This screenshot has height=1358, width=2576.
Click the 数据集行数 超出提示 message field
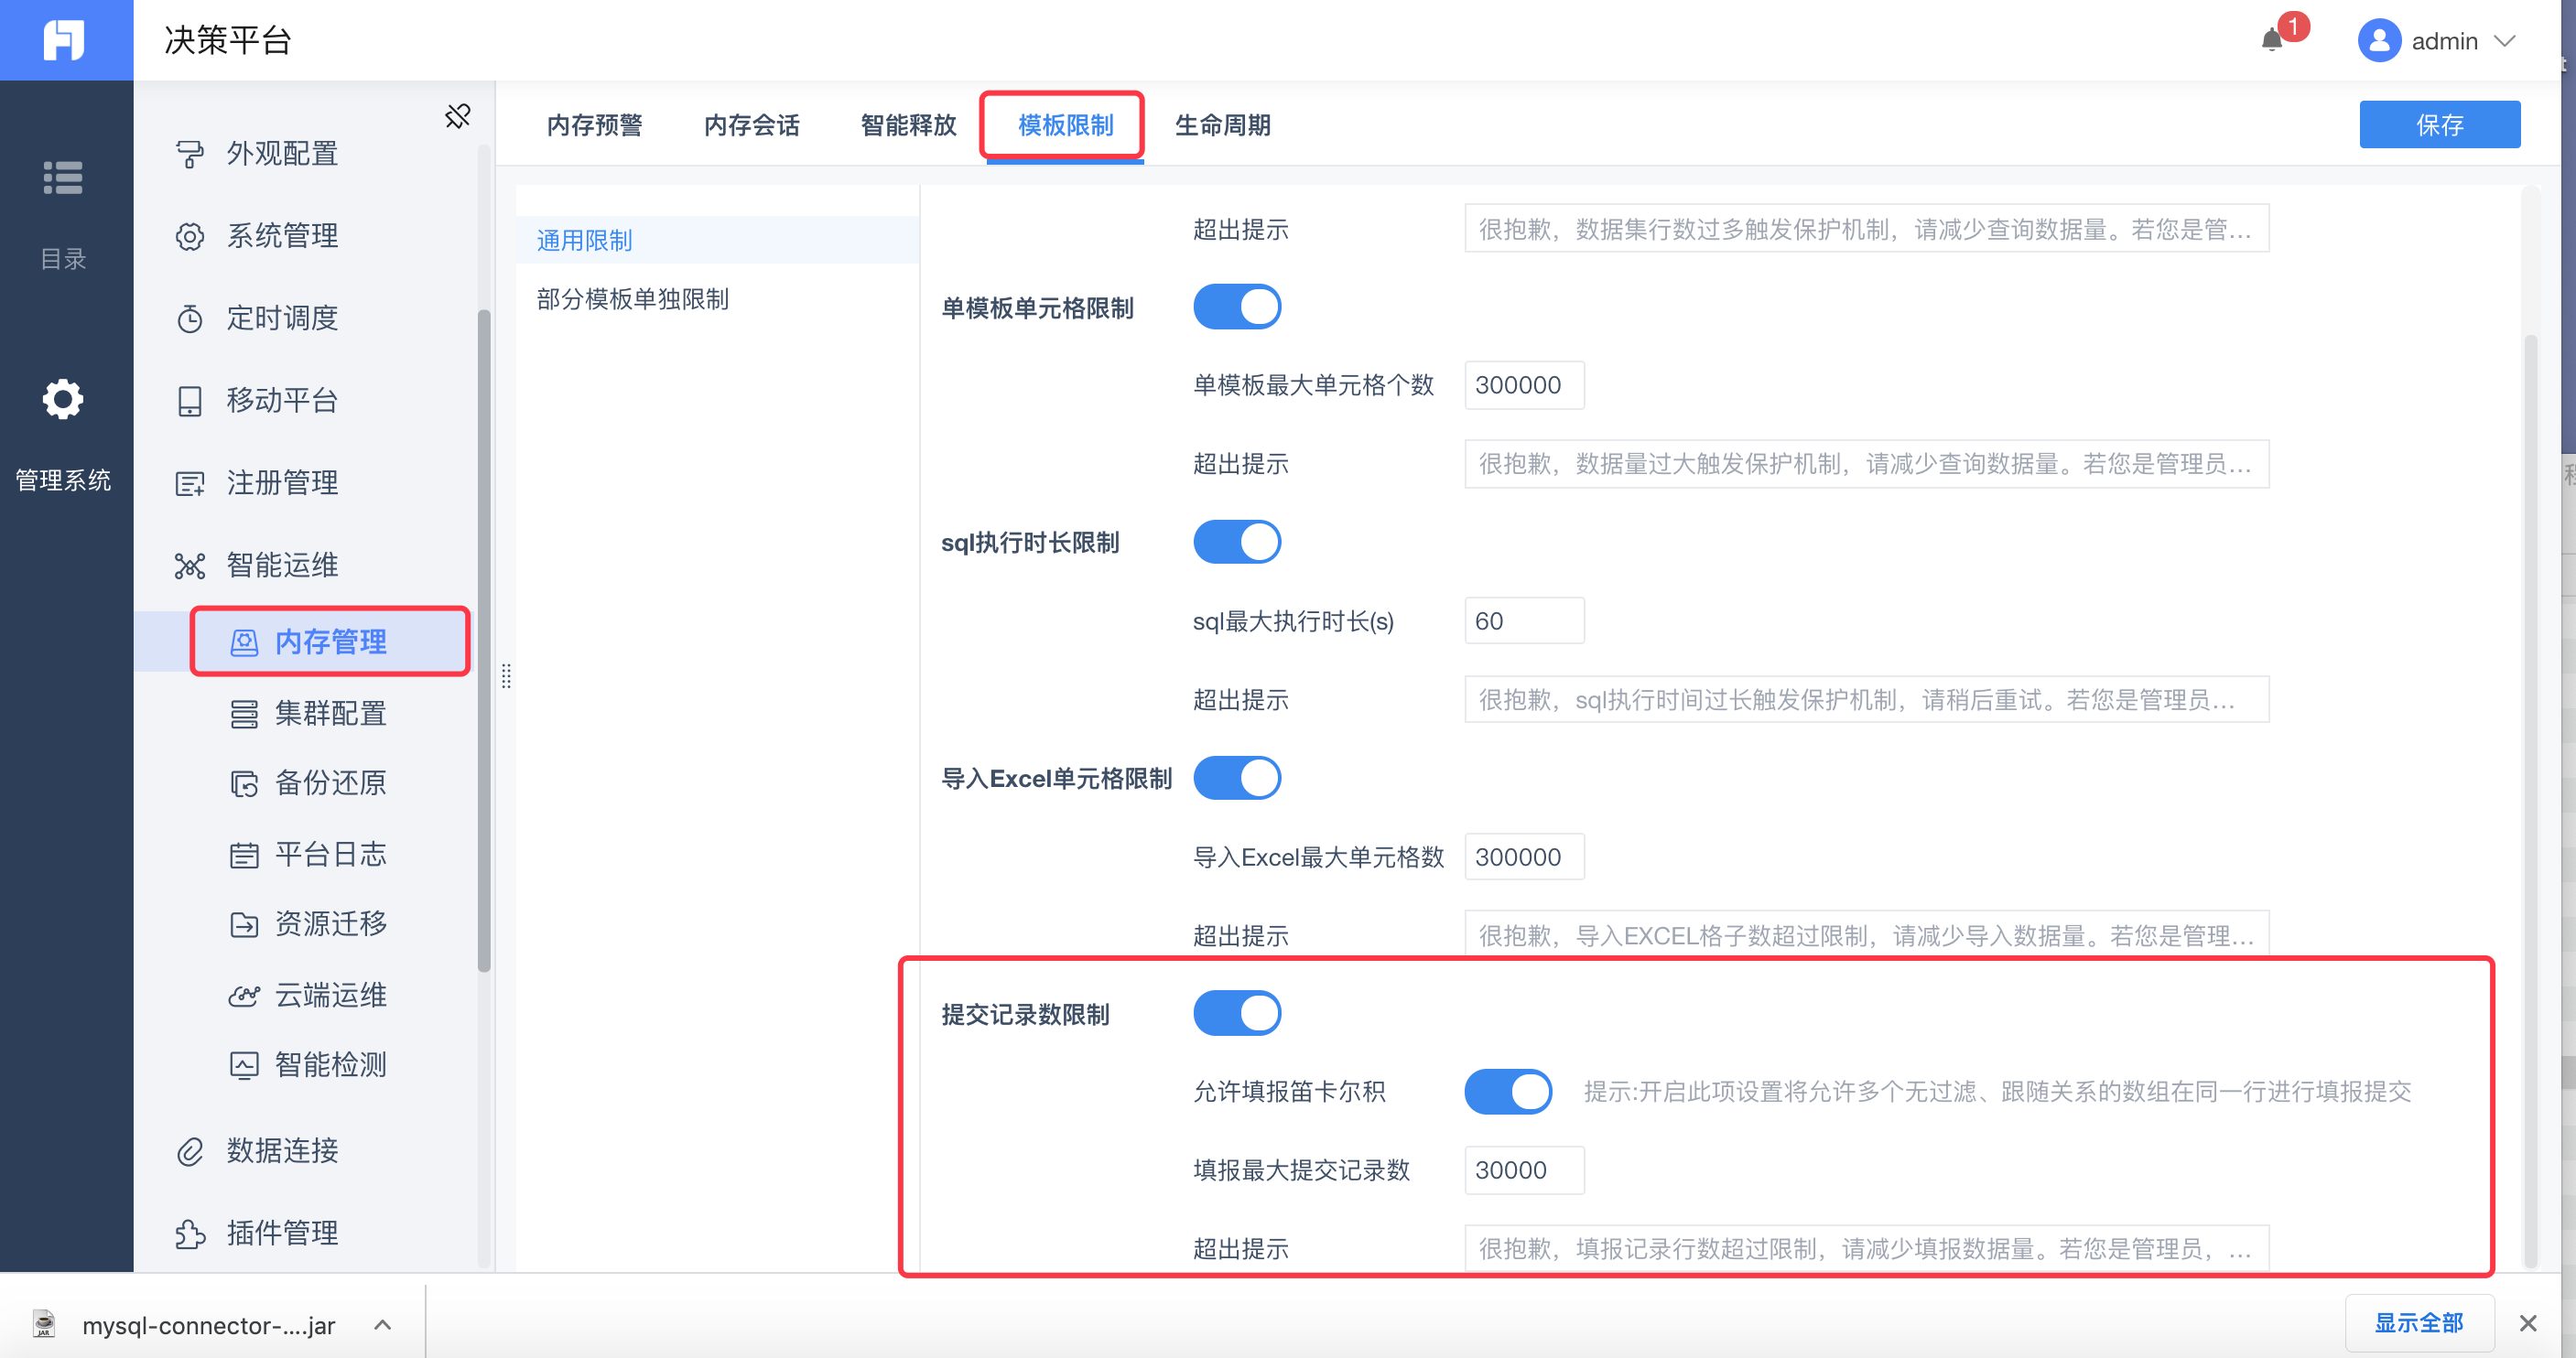1866,229
